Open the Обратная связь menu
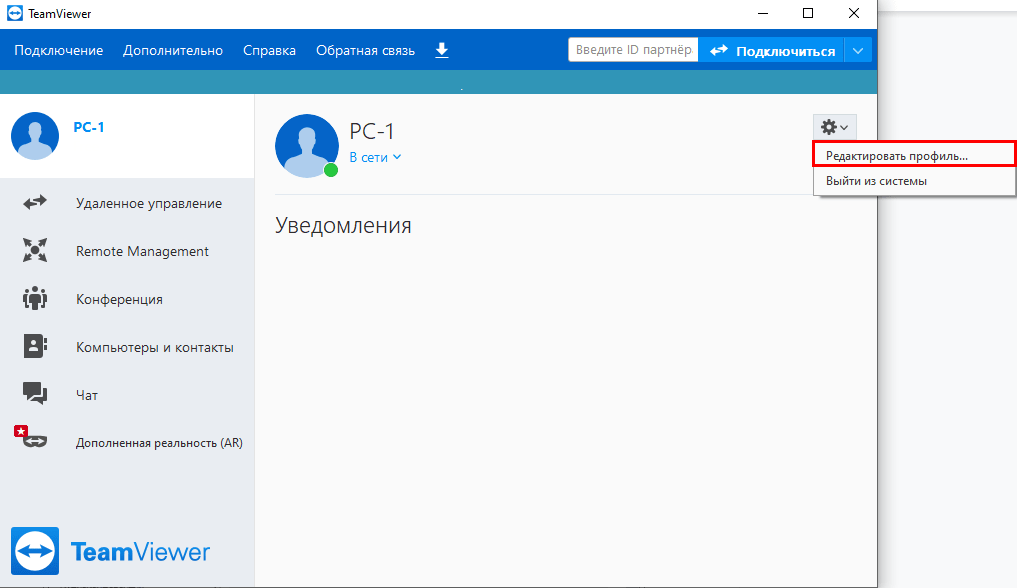Image resolution: width=1017 pixels, height=588 pixels. coord(365,51)
